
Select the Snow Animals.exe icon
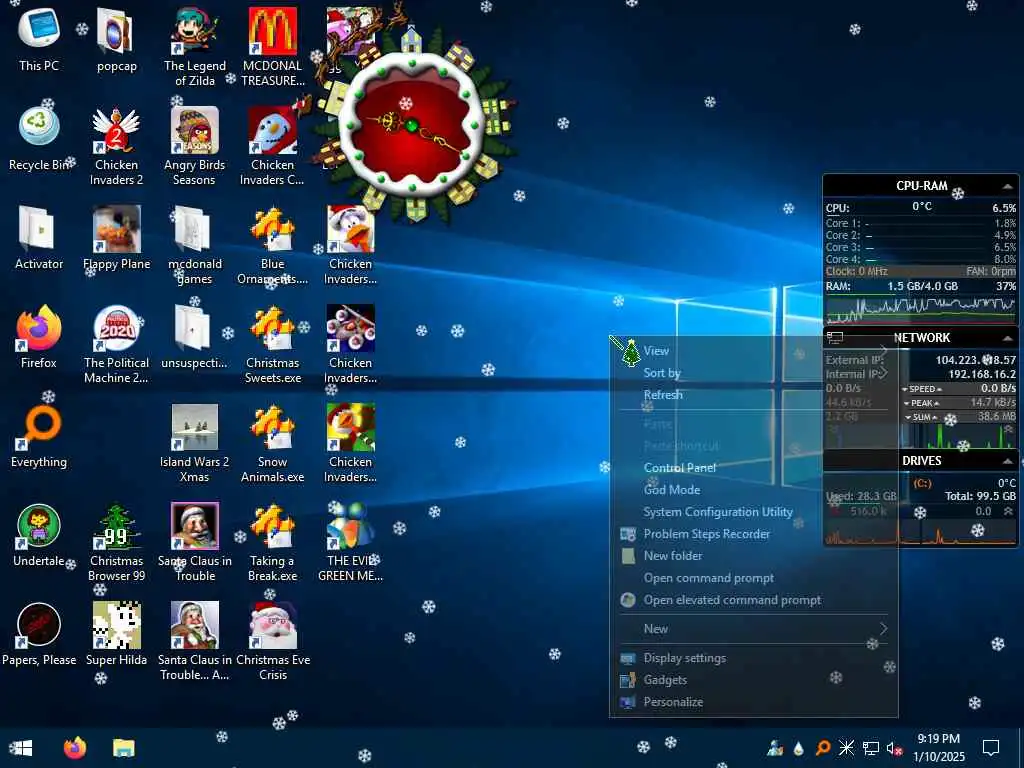tap(272, 444)
